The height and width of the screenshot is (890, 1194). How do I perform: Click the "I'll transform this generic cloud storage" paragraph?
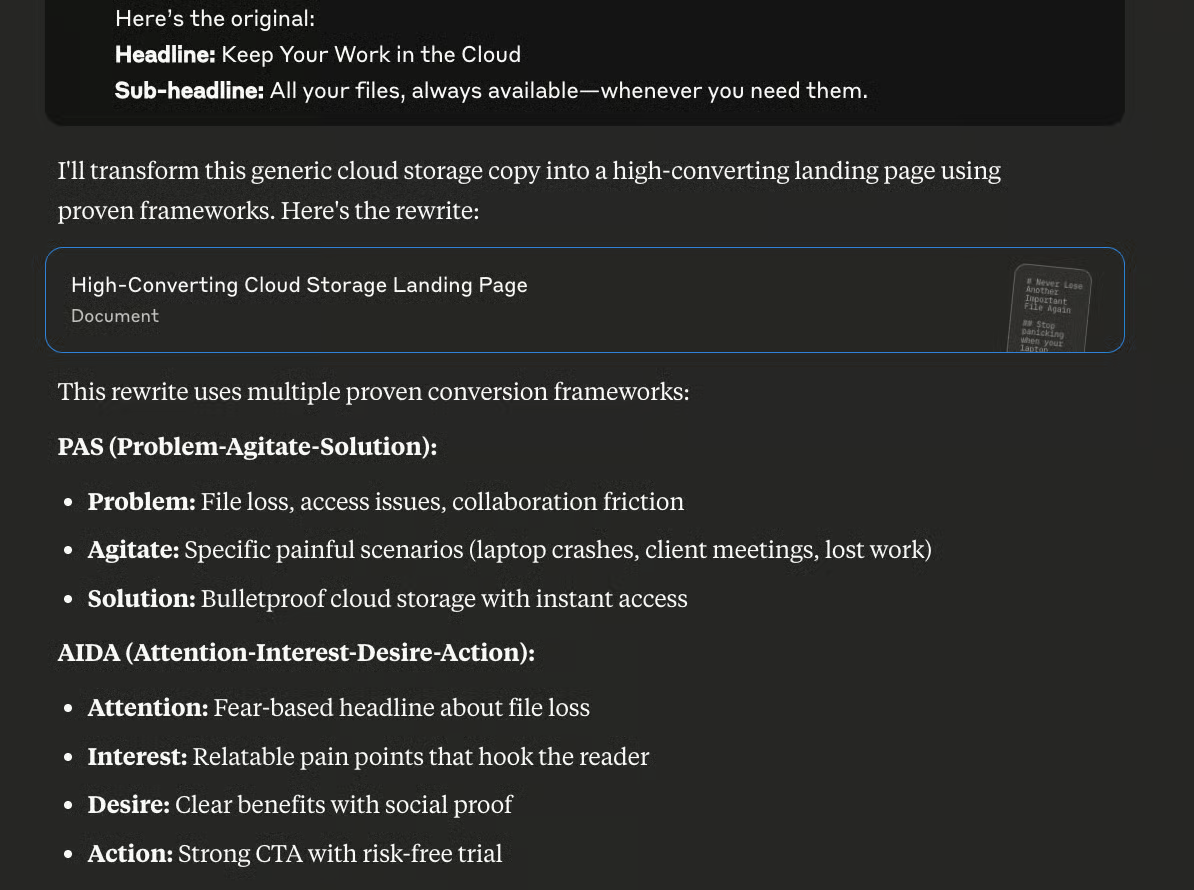pyautogui.click(x=529, y=190)
